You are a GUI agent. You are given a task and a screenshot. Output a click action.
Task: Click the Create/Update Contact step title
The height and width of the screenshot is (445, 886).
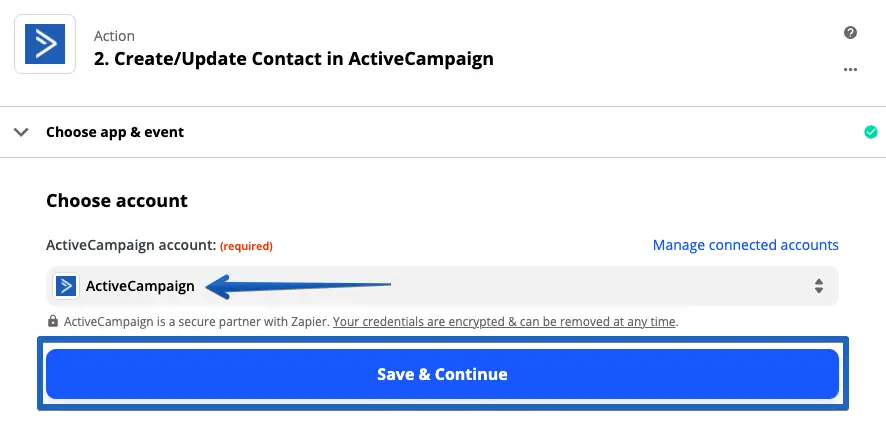(294, 59)
